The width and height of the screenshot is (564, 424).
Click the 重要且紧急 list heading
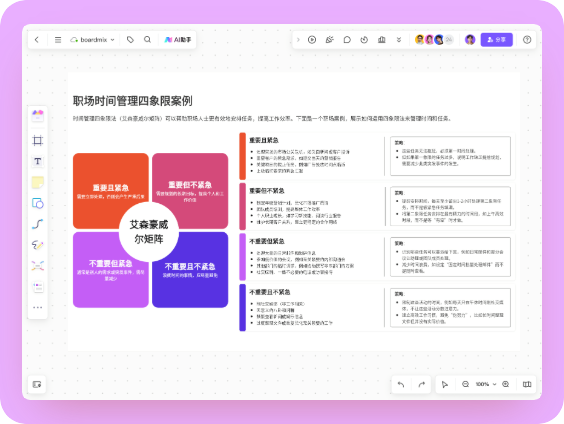click(264, 140)
